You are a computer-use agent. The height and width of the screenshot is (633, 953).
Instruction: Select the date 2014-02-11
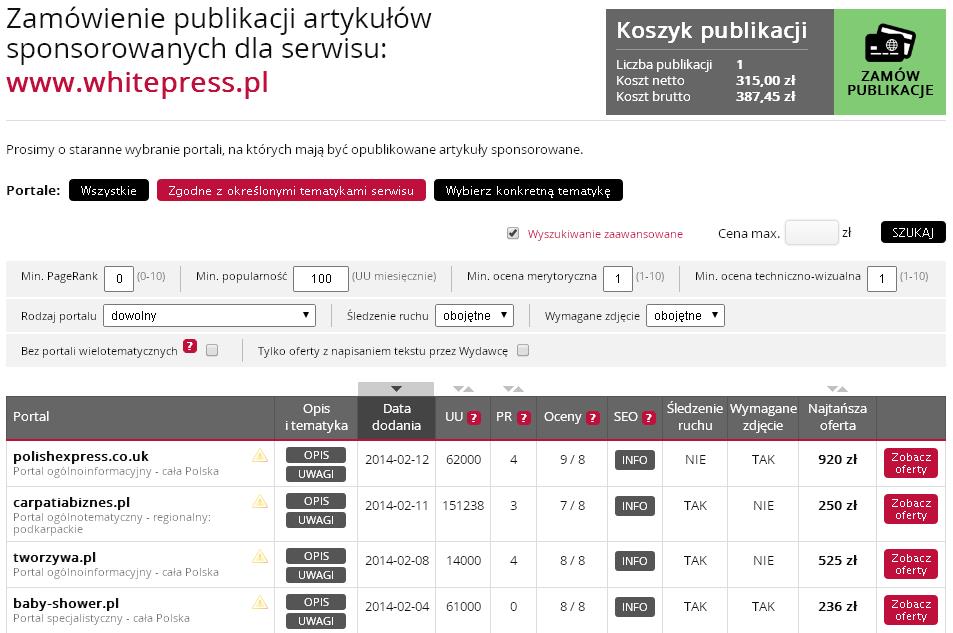(396, 506)
